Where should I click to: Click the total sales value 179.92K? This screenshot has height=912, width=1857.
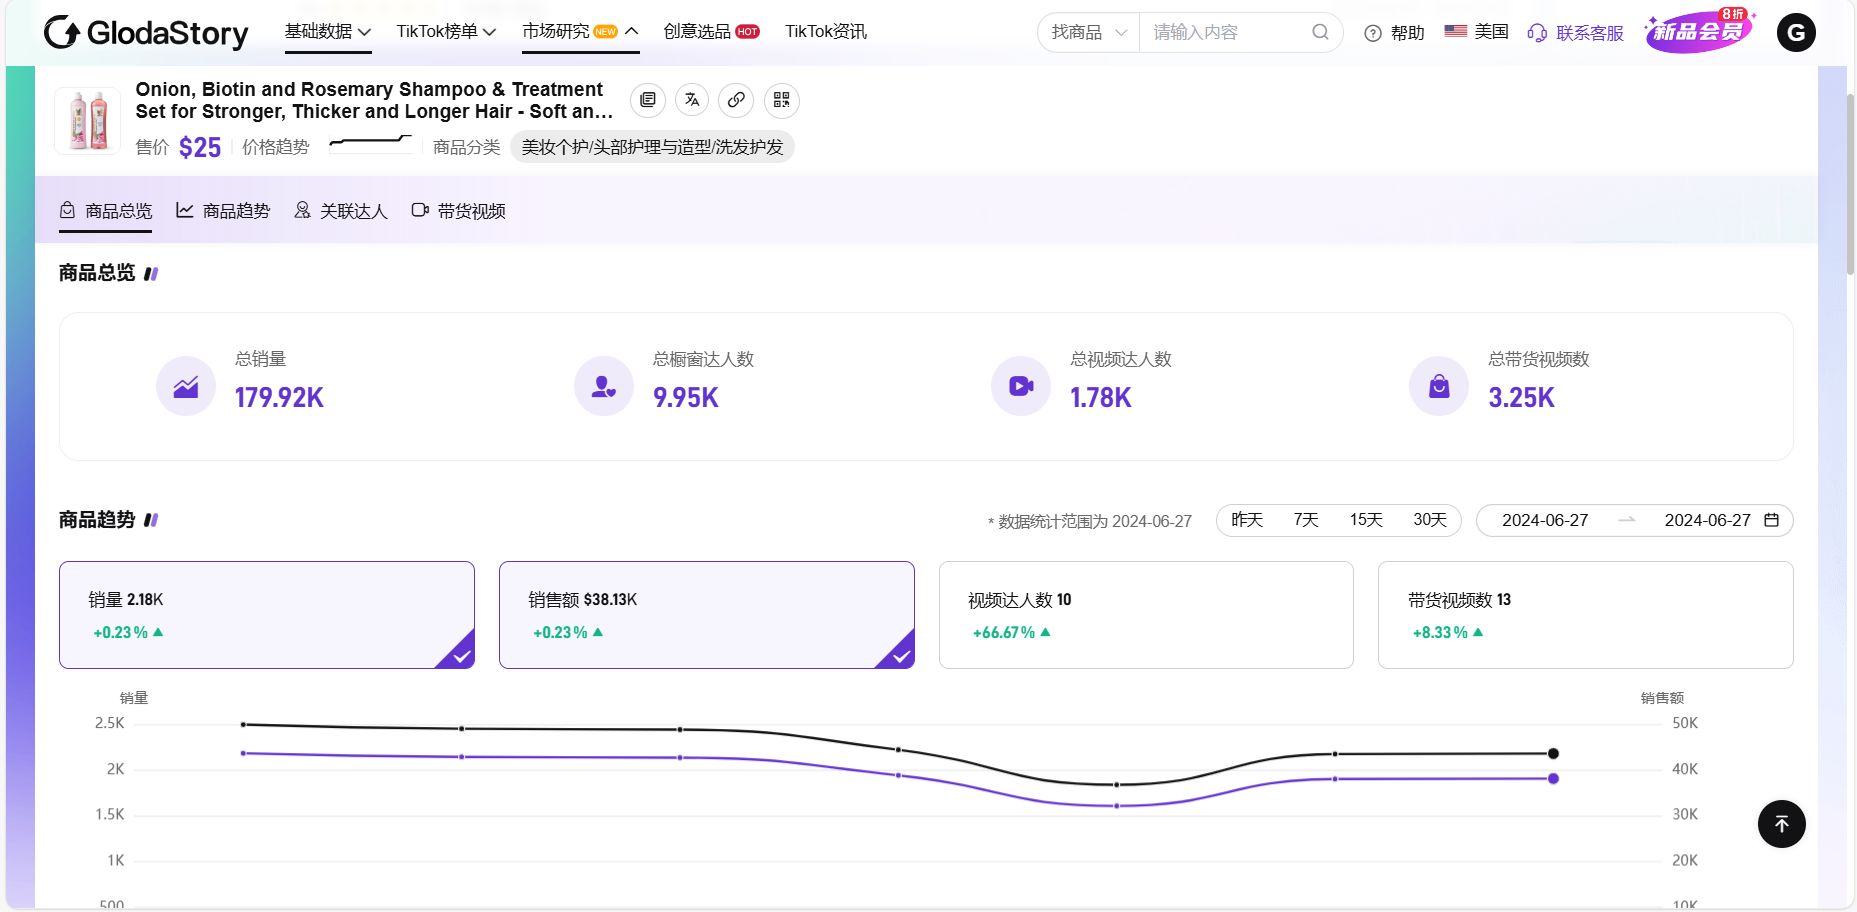point(279,398)
